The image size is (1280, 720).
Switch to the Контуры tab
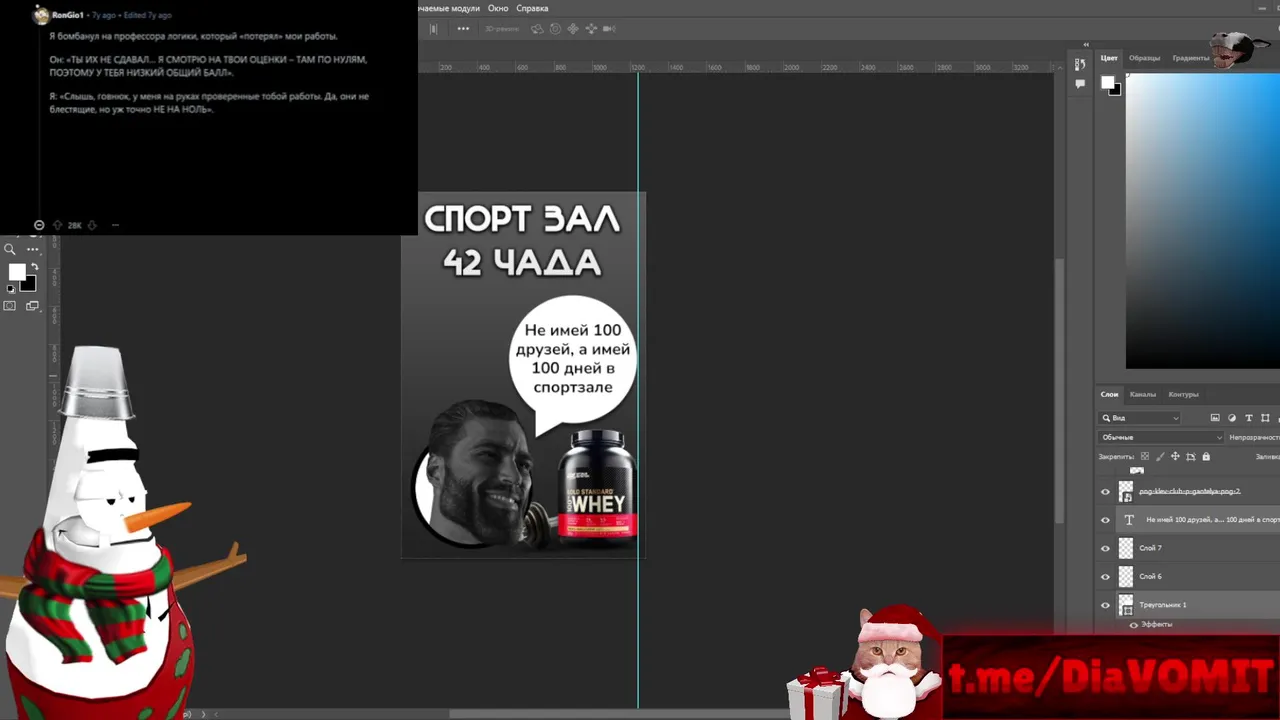click(x=1183, y=394)
